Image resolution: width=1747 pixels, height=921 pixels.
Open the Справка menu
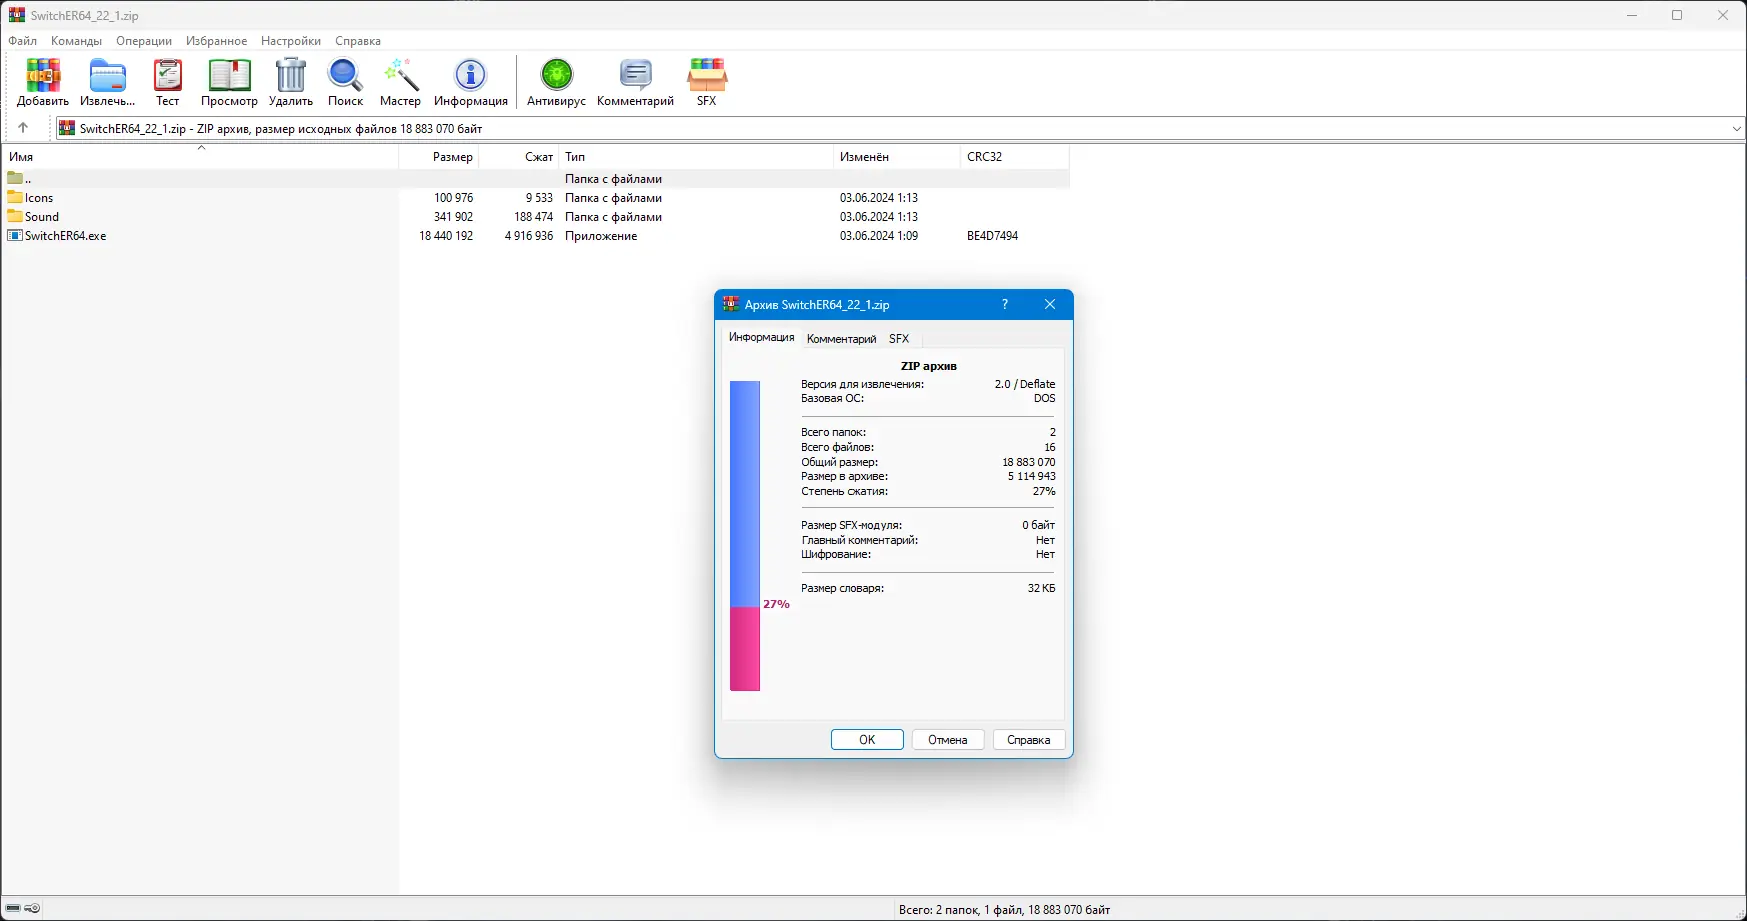tap(358, 41)
